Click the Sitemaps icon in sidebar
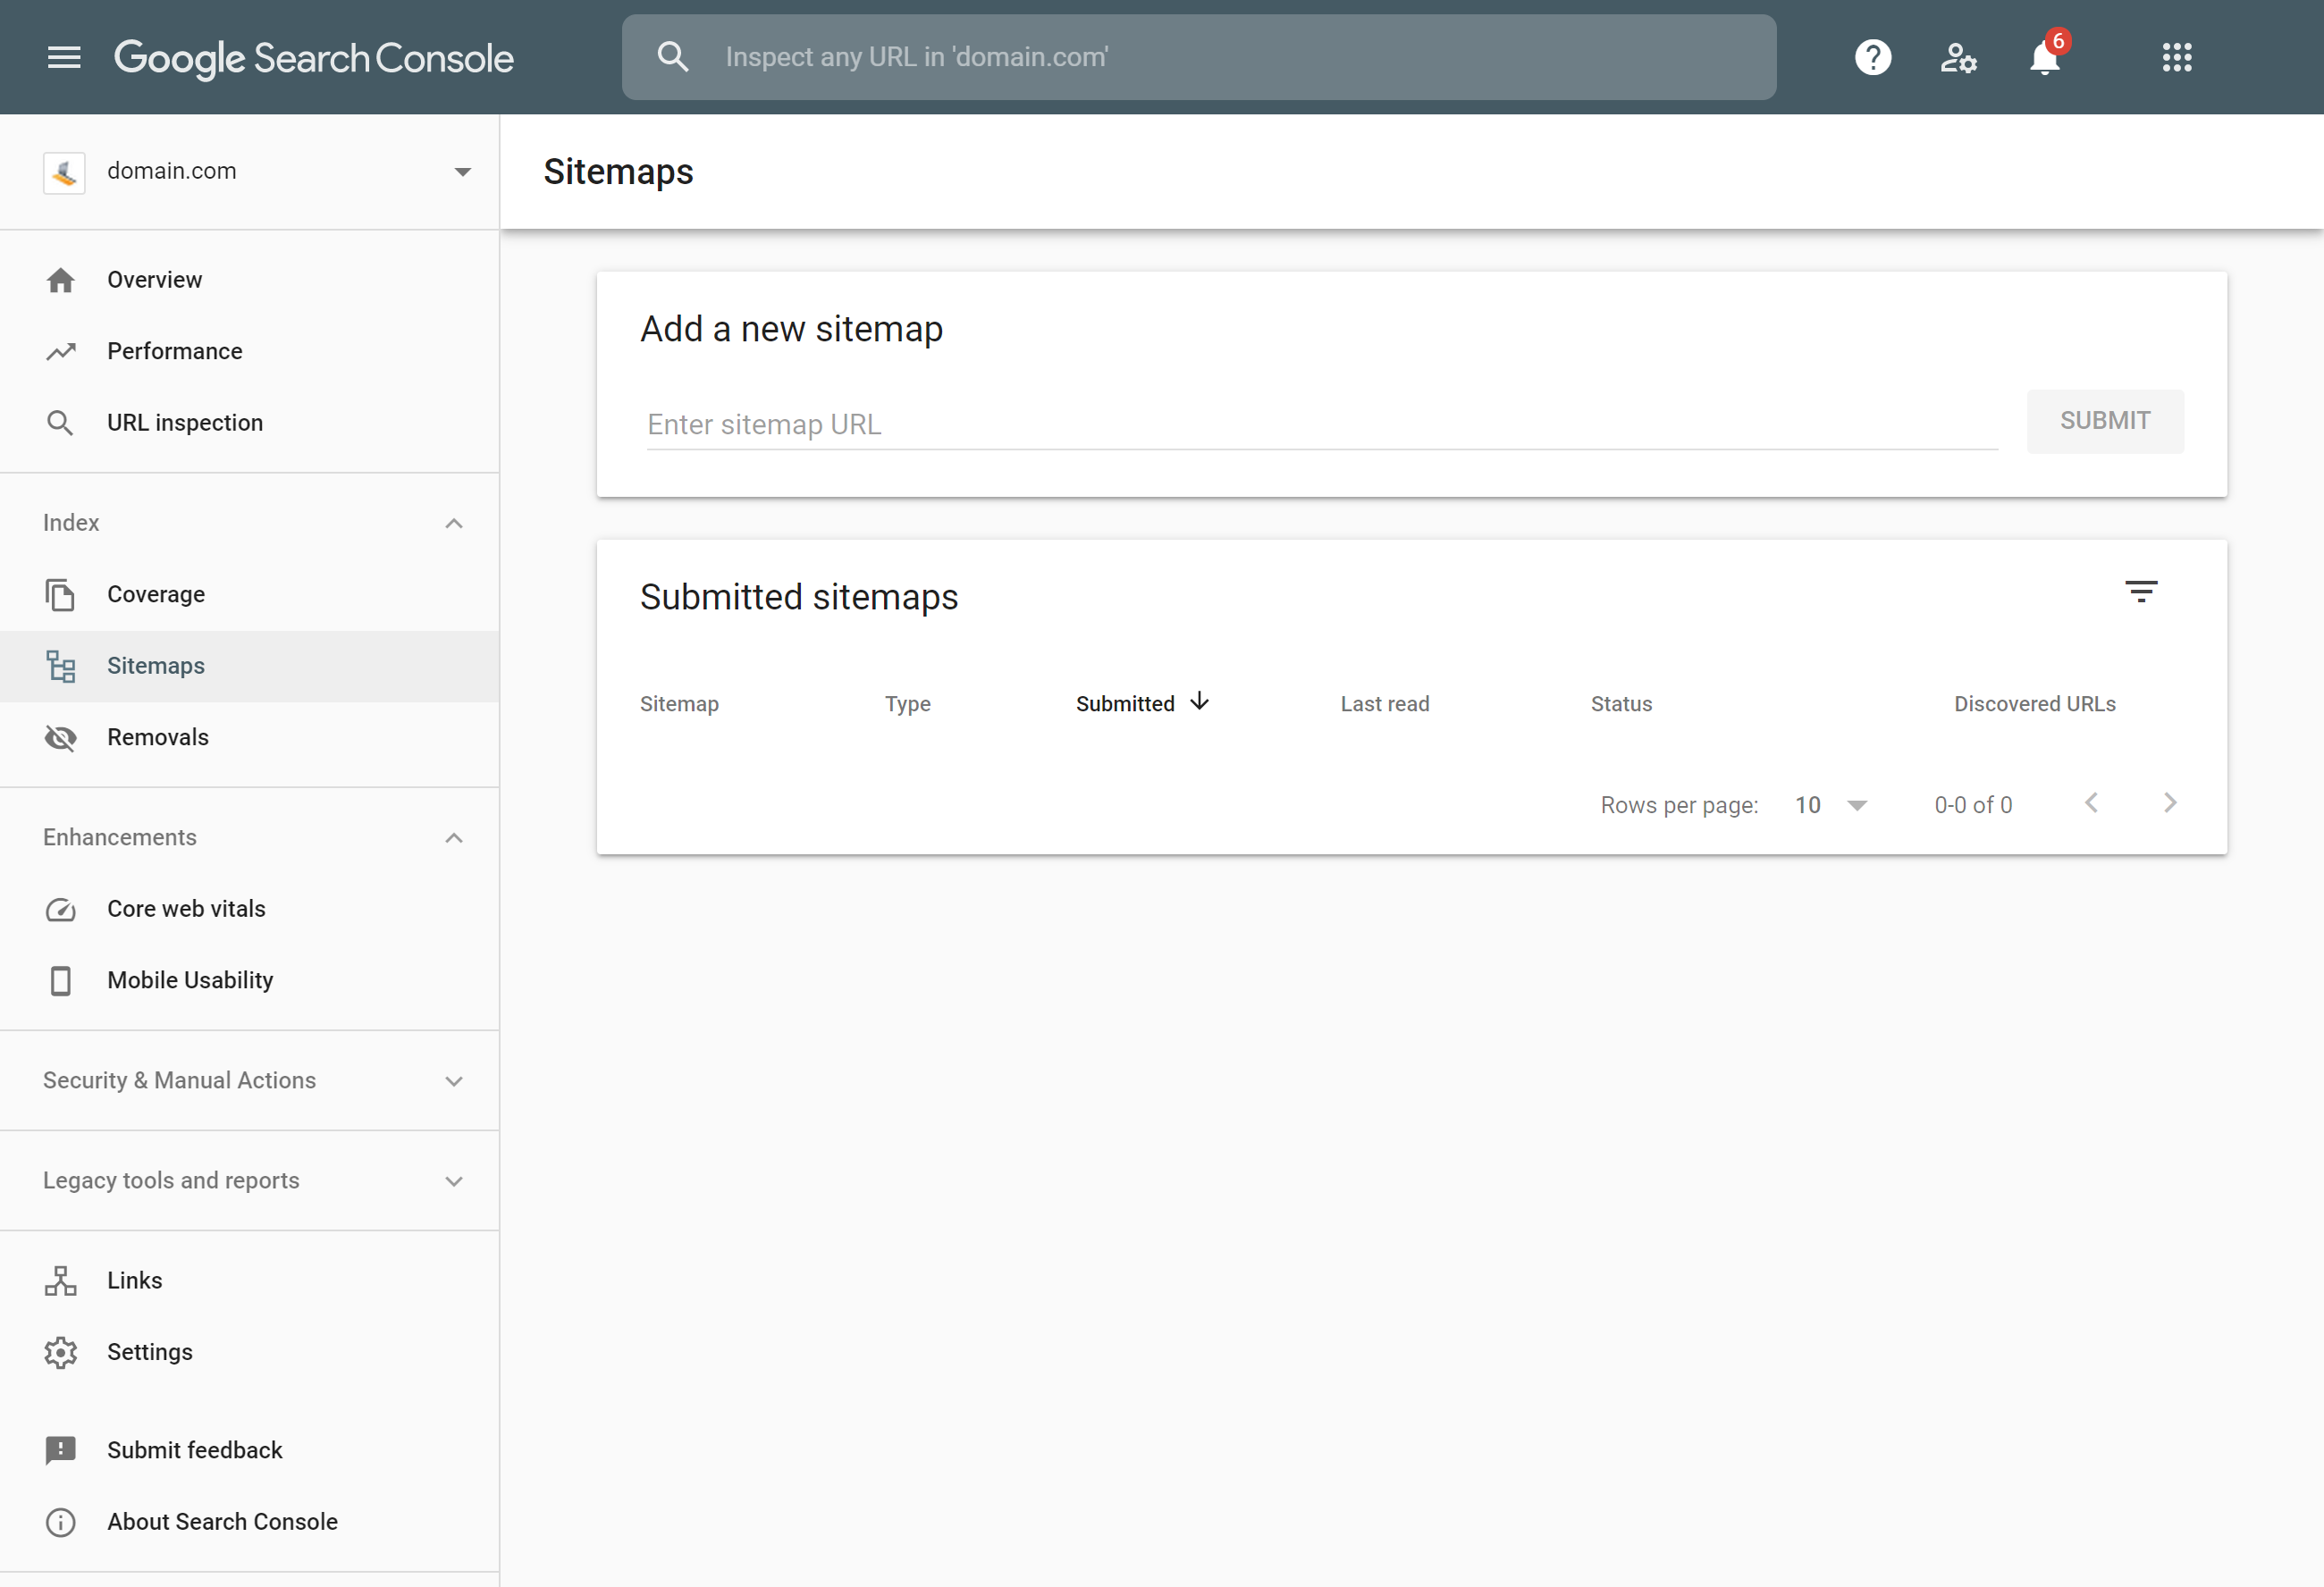Screen dimensions: 2324x1587 60,666
